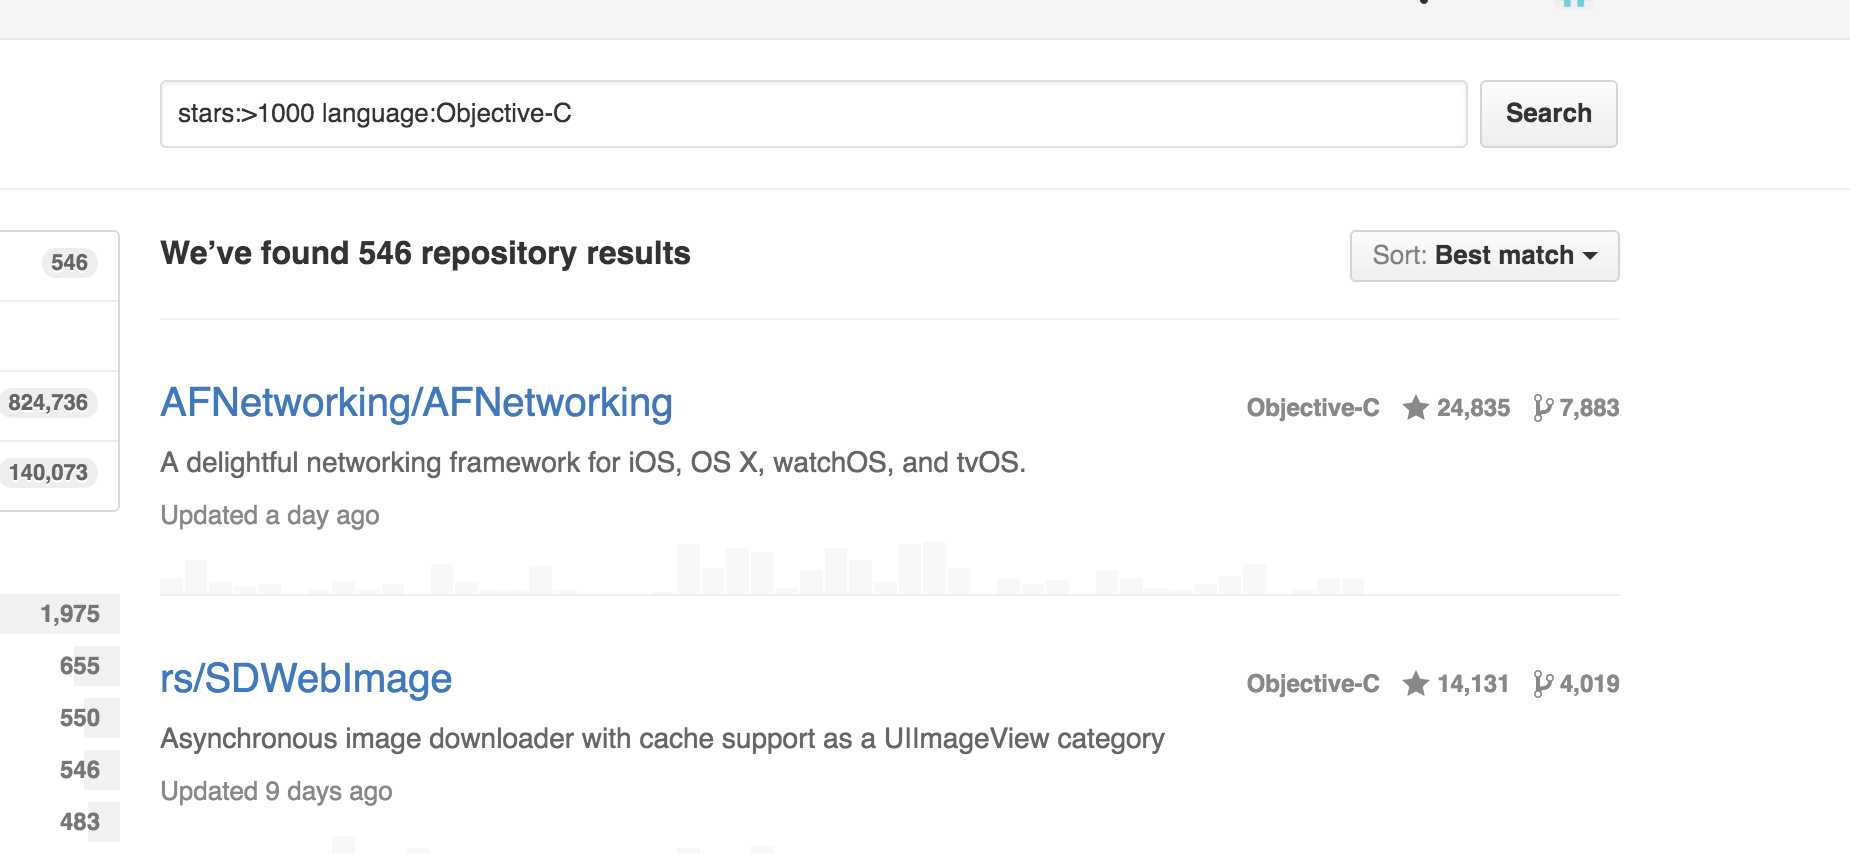Viewport: 1850px width, 854px height.
Task: Click the fork icon beside 7,883
Action: tap(1543, 408)
